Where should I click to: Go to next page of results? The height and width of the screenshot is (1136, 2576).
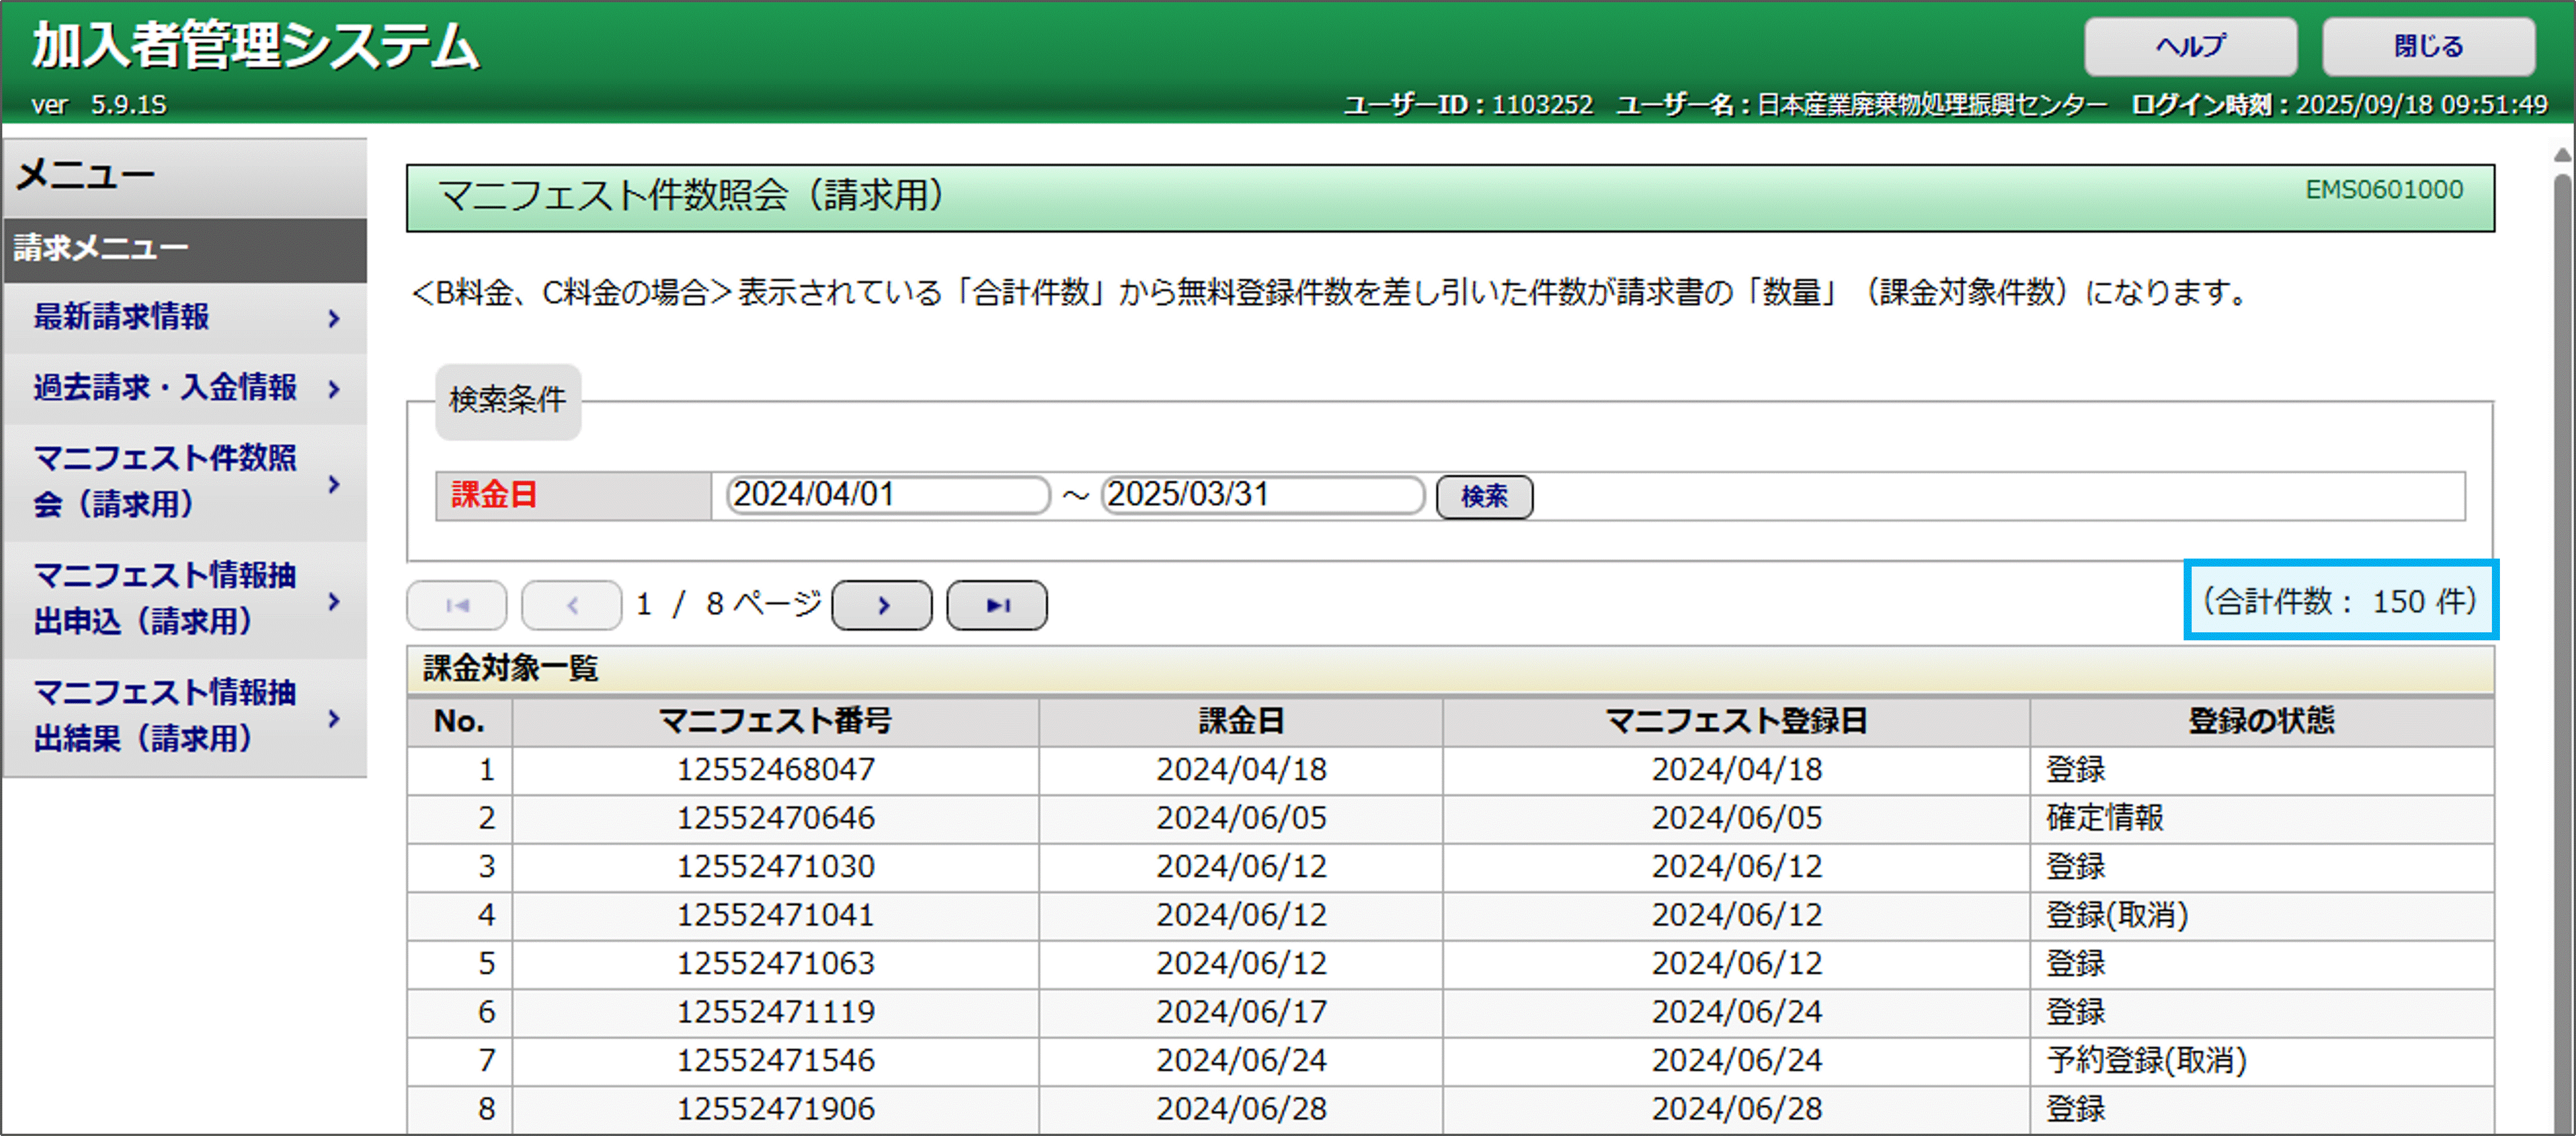(881, 605)
